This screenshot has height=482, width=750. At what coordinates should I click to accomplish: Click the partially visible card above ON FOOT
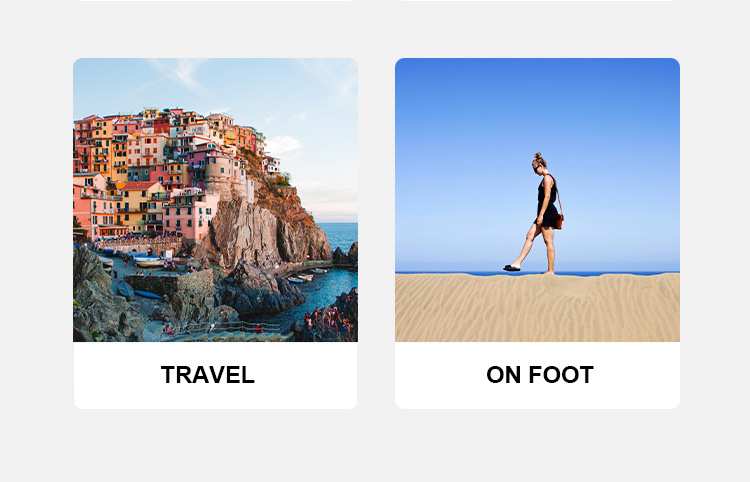click(x=537, y=0)
